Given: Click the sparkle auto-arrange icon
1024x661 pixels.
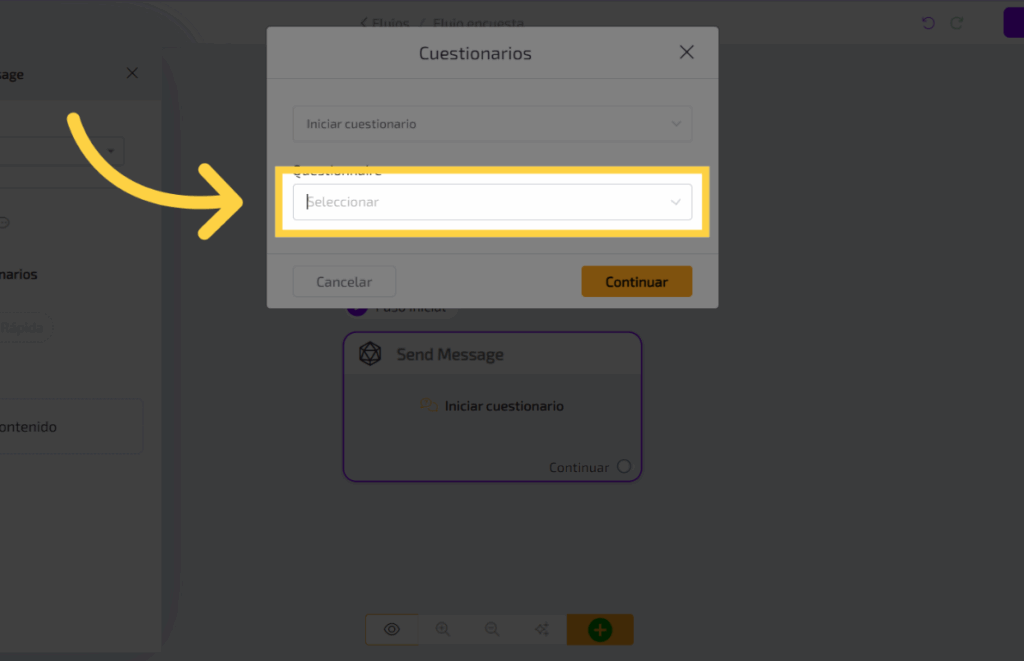Looking at the screenshot, I should click(x=542, y=629).
